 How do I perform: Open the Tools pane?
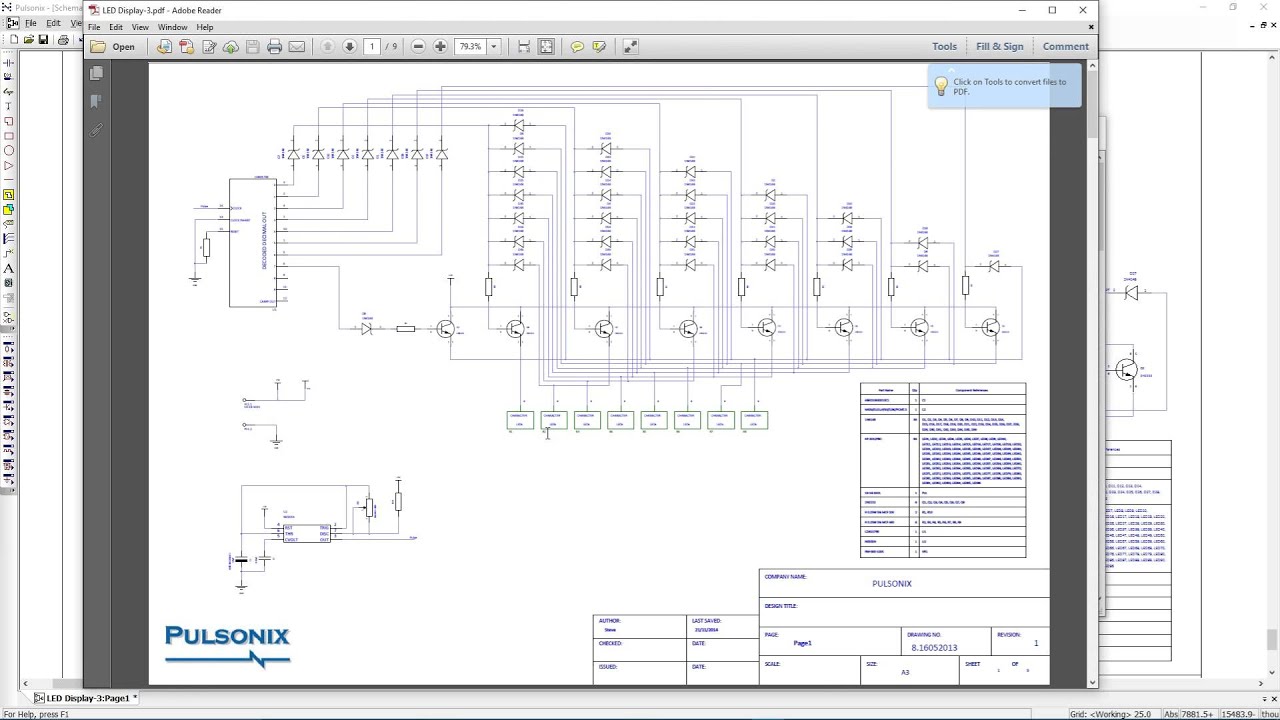click(944, 46)
